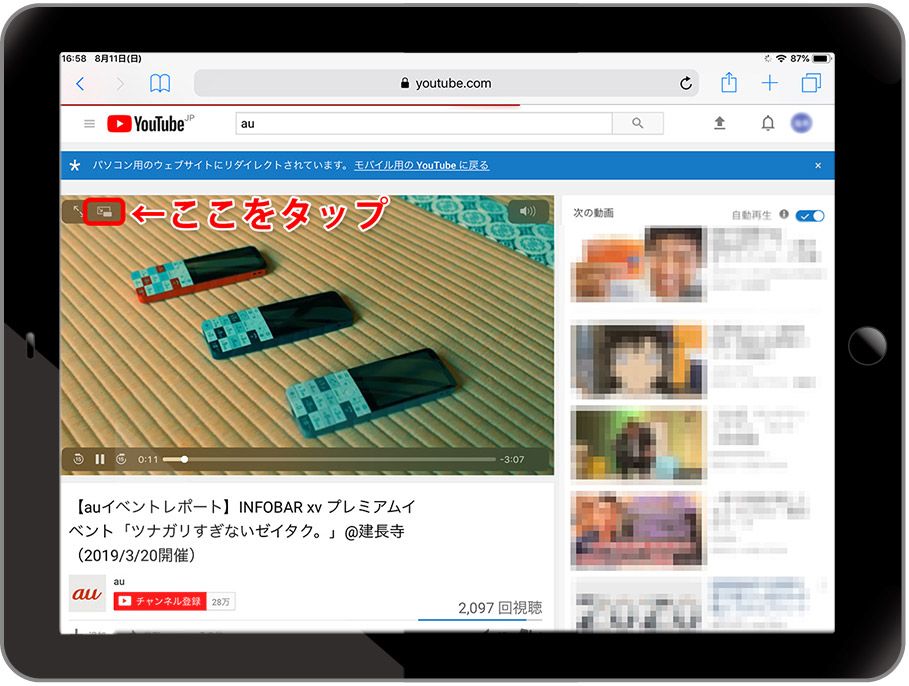Enter full screen with player's diagonal arrows
909x686 pixels.
[77, 210]
